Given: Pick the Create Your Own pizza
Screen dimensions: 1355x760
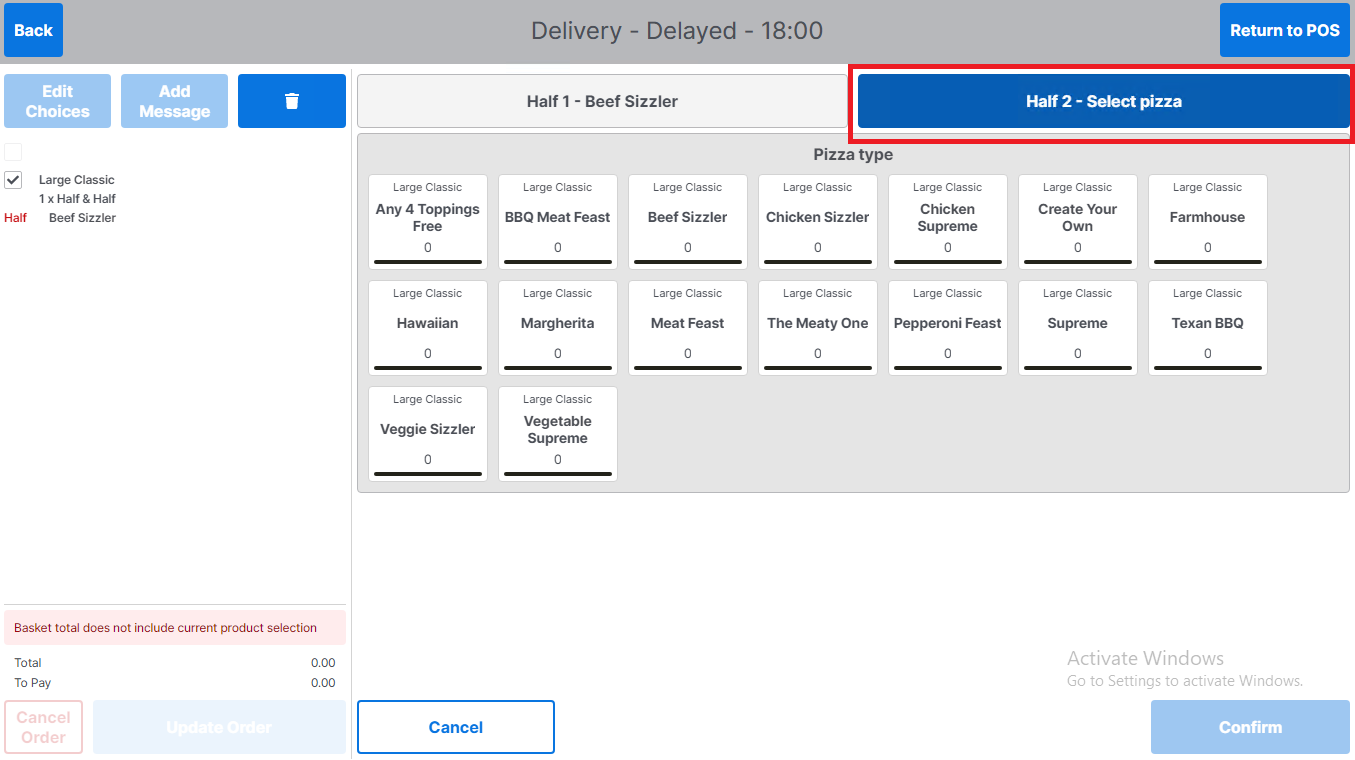Looking at the screenshot, I should point(1077,222).
